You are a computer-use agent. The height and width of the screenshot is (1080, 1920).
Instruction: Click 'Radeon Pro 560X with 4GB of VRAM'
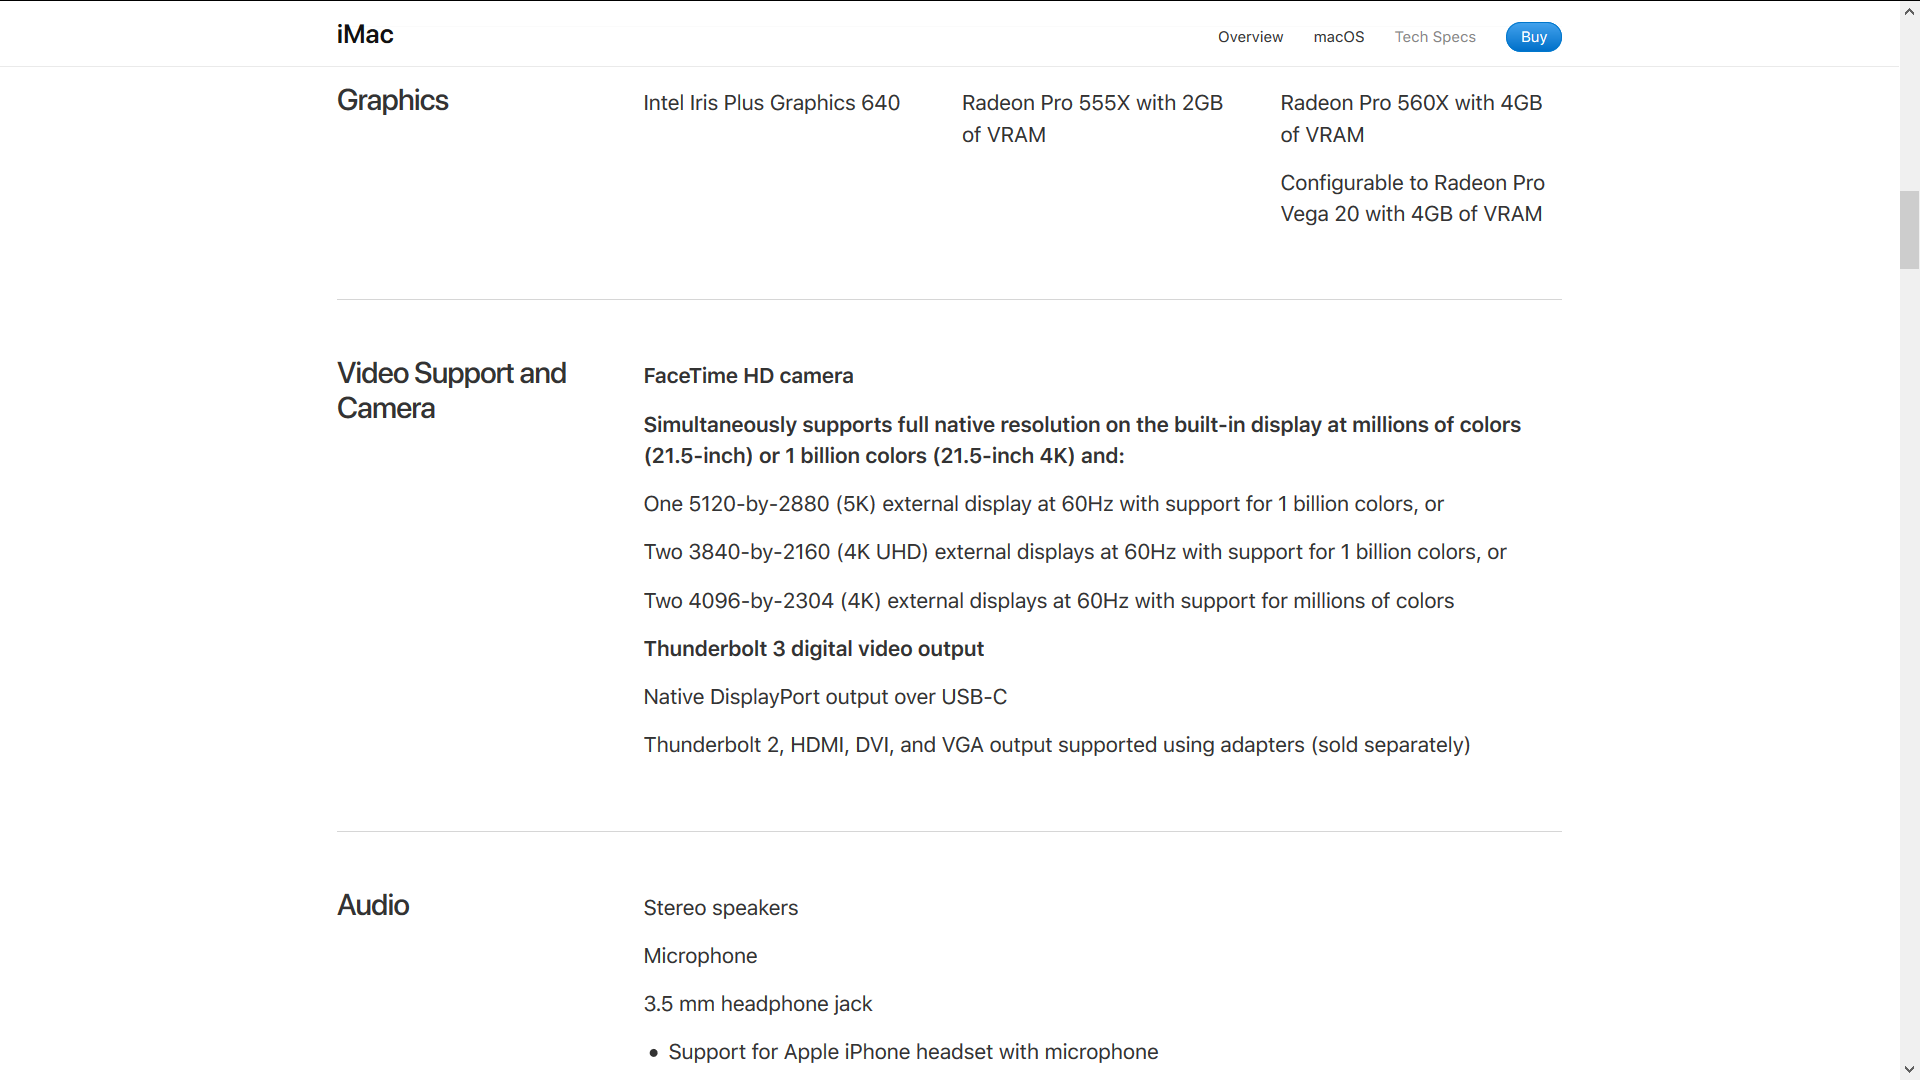[1411, 119]
